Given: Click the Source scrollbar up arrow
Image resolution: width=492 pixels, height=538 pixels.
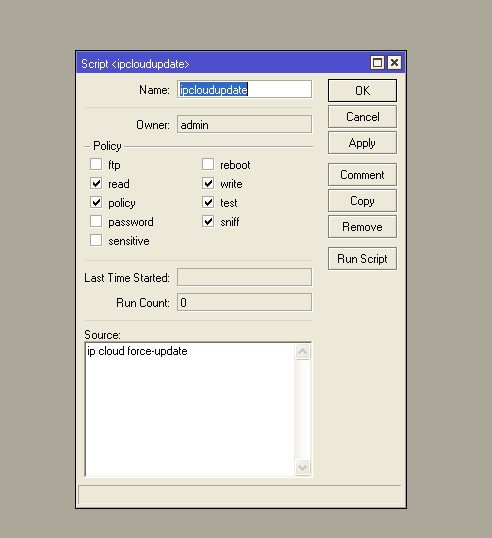Looking at the screenshot, I should (302, 351).
